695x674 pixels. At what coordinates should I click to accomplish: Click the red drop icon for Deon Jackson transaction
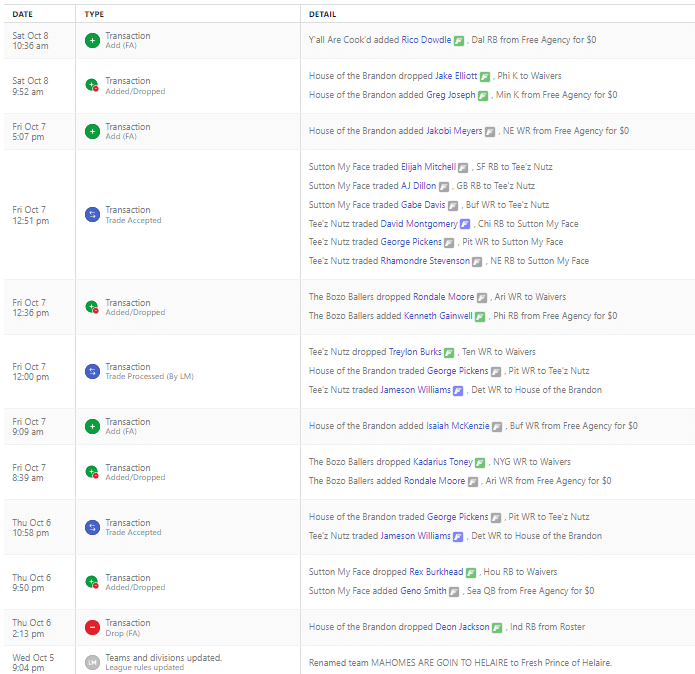click(92, 627)
